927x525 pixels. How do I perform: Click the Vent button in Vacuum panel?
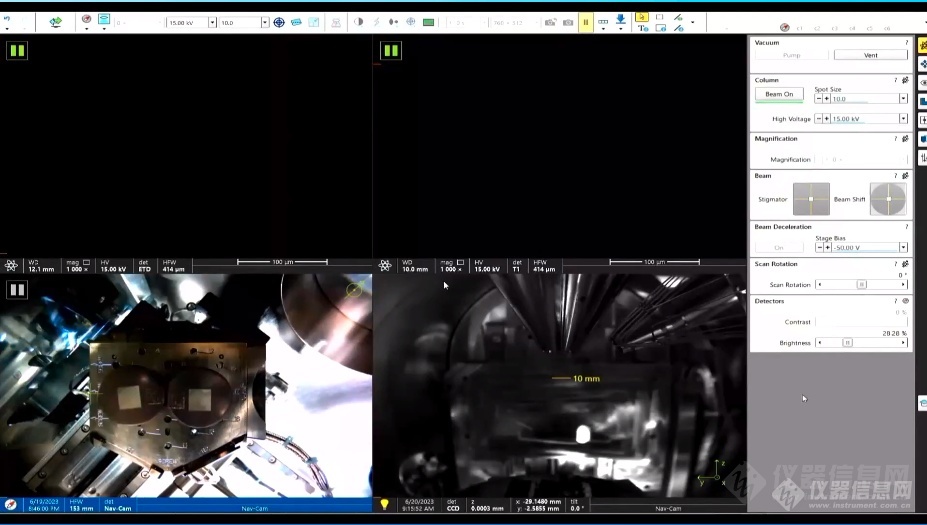pyautogui.click(x=870, y=55)
